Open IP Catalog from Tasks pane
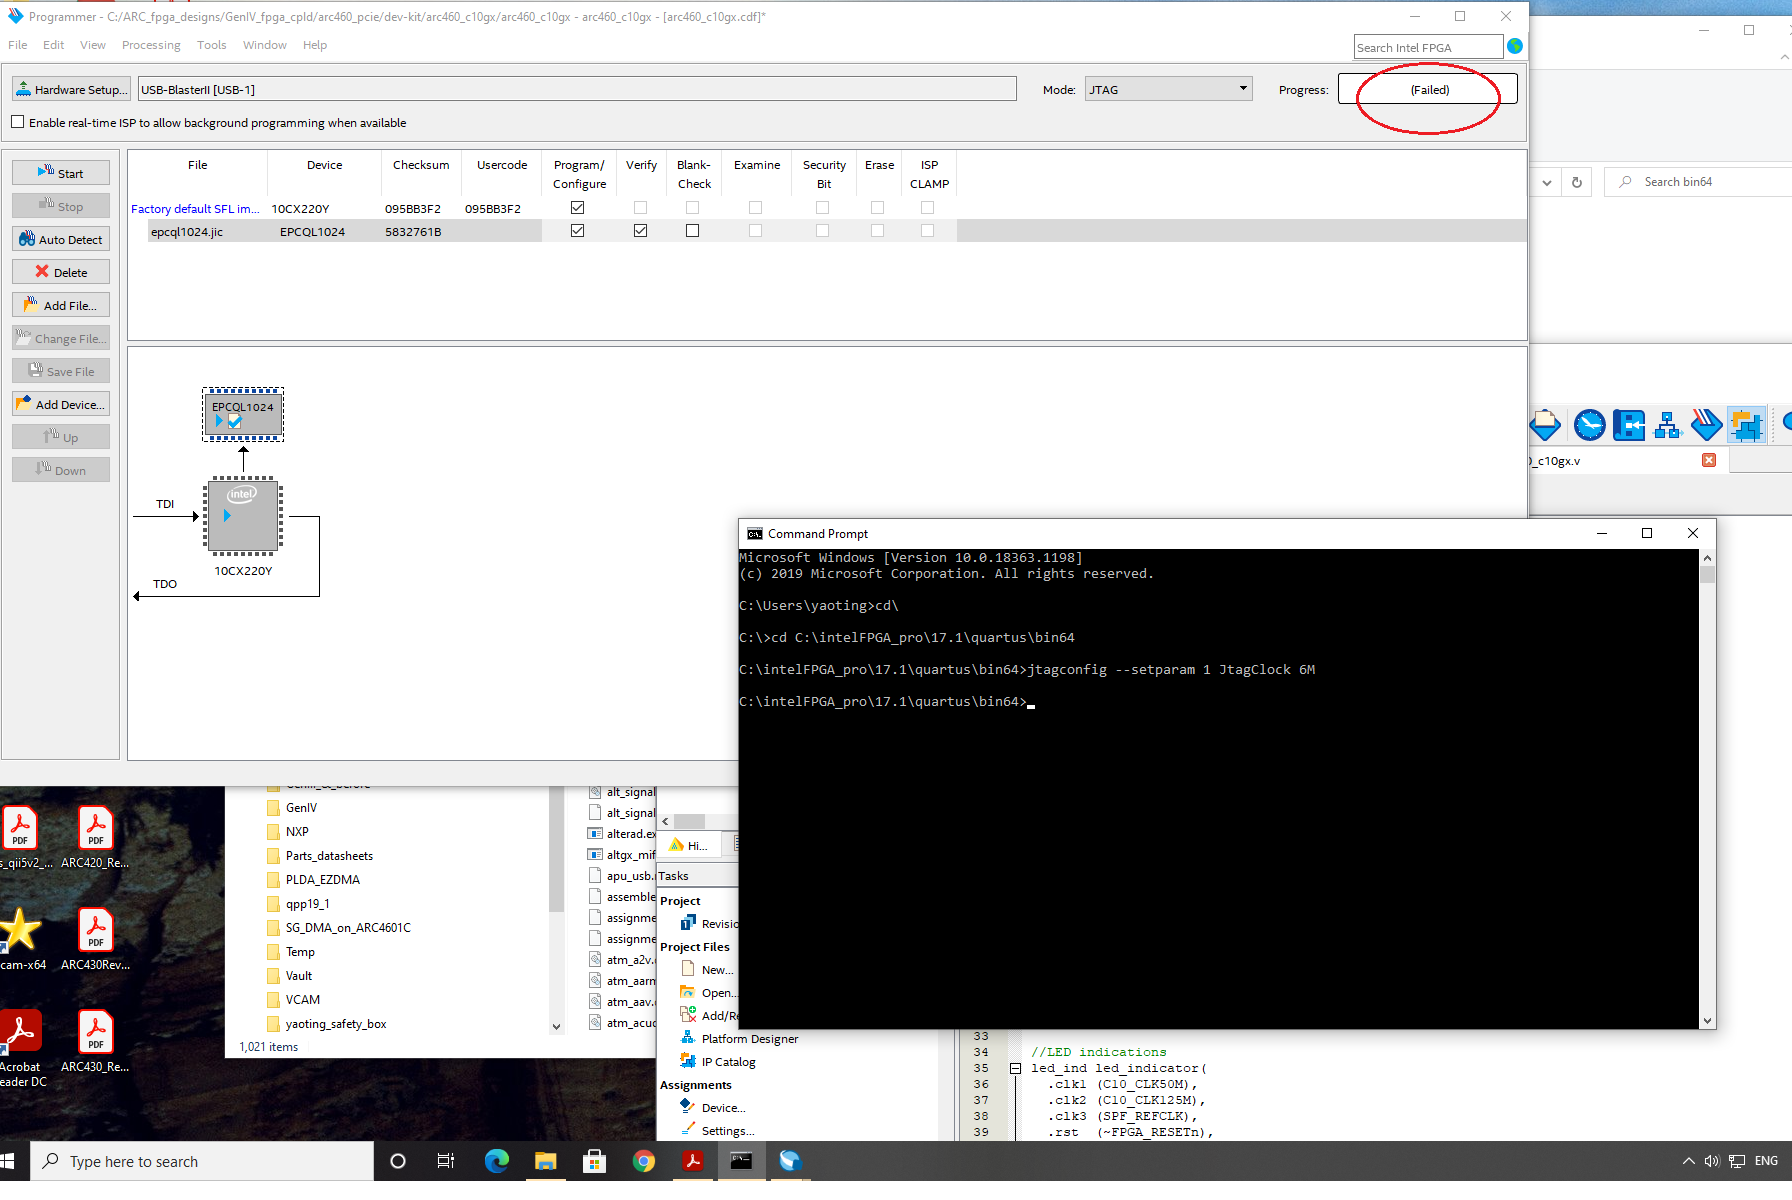The image size is (1792, 1200). [x=718, y=1062]
